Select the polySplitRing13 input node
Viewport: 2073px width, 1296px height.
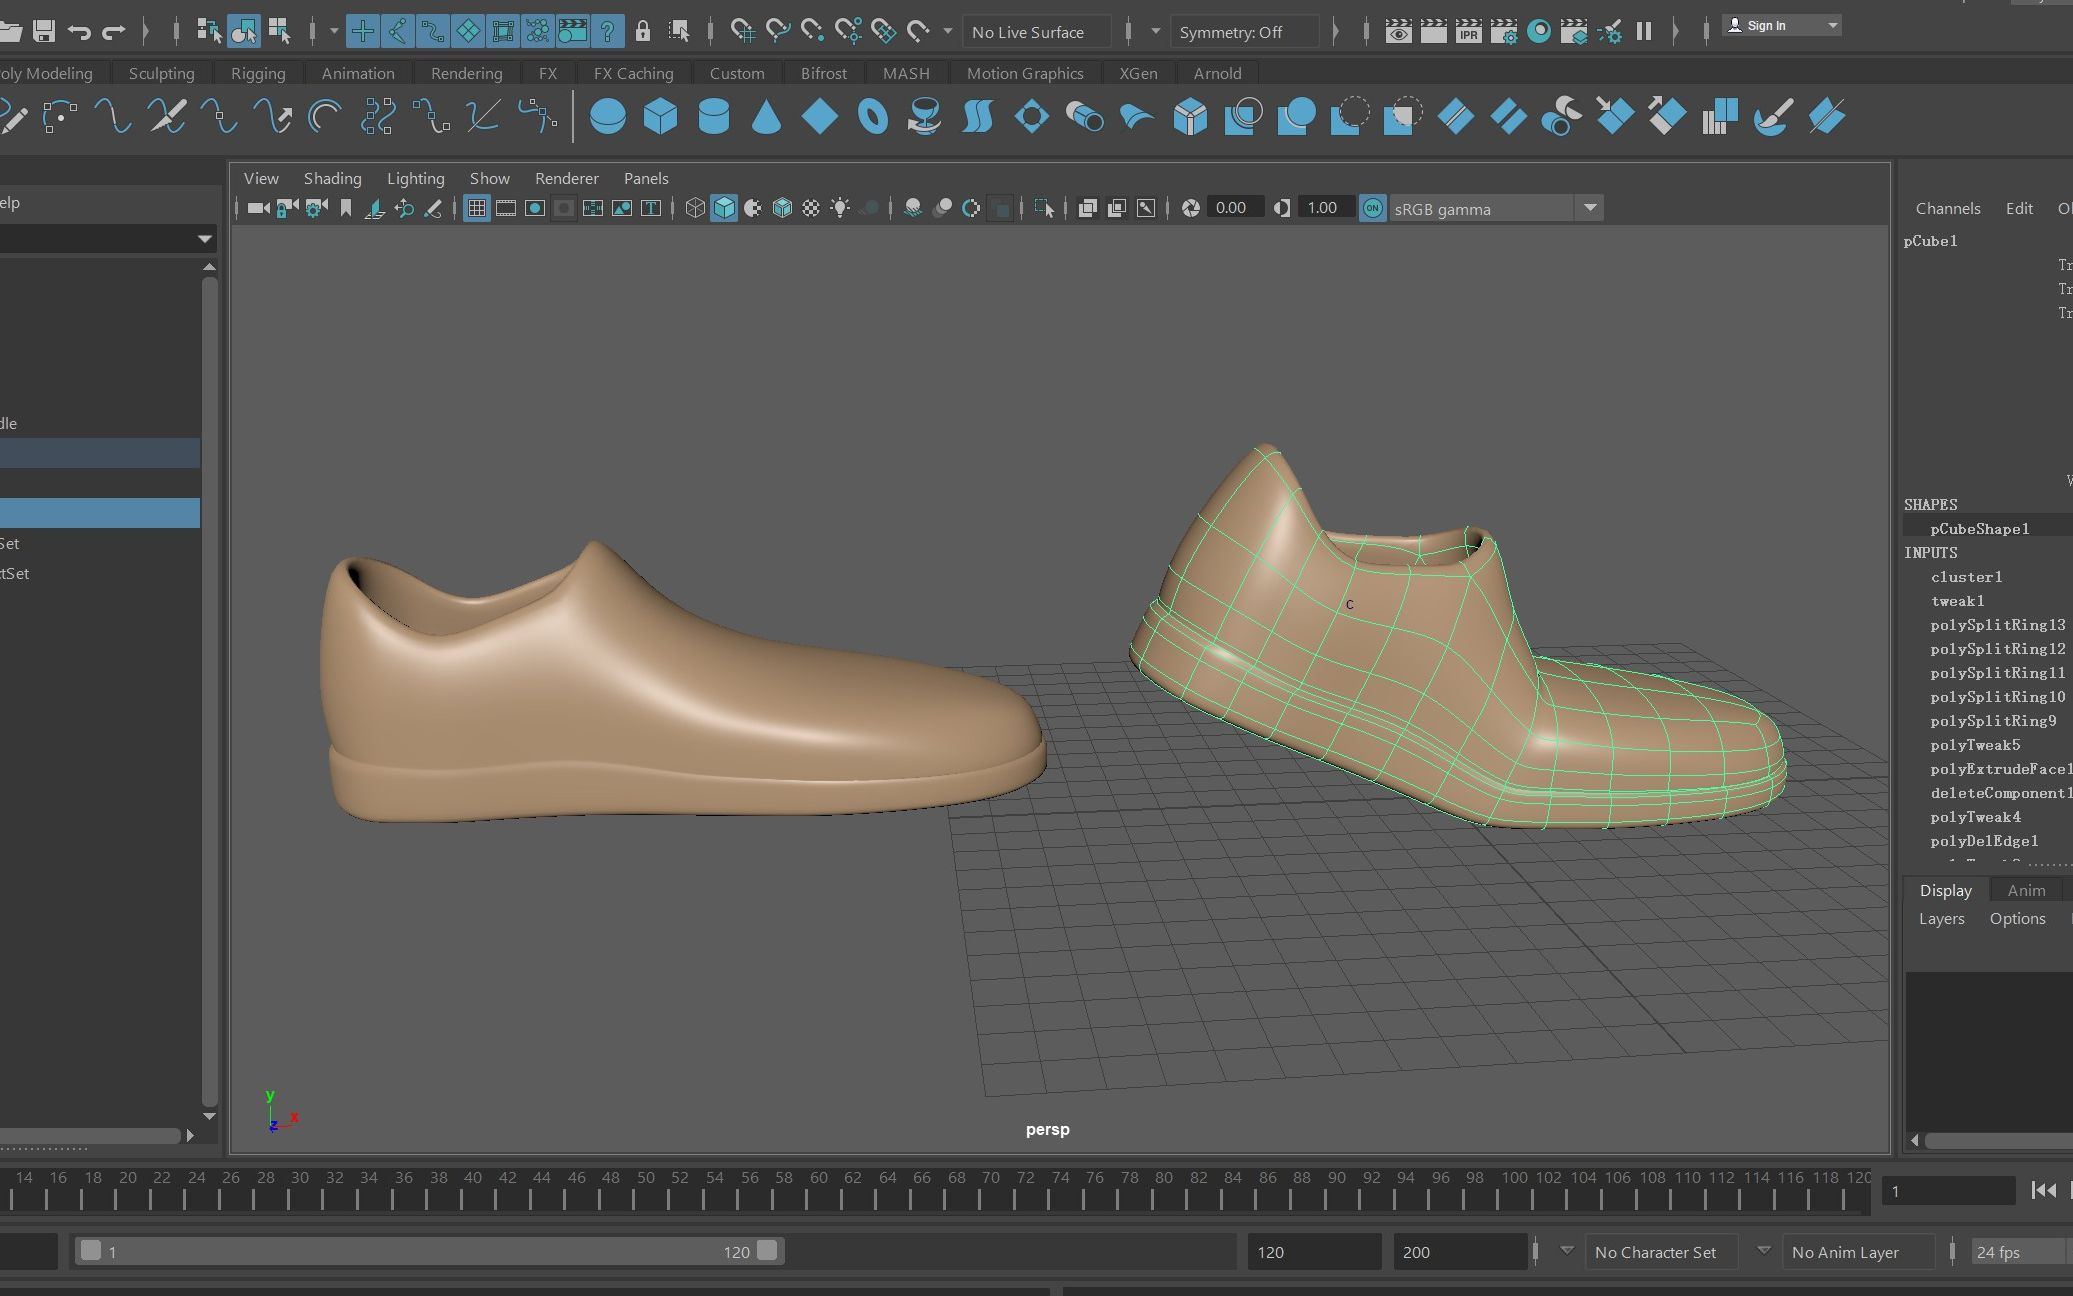(1997, 625)
